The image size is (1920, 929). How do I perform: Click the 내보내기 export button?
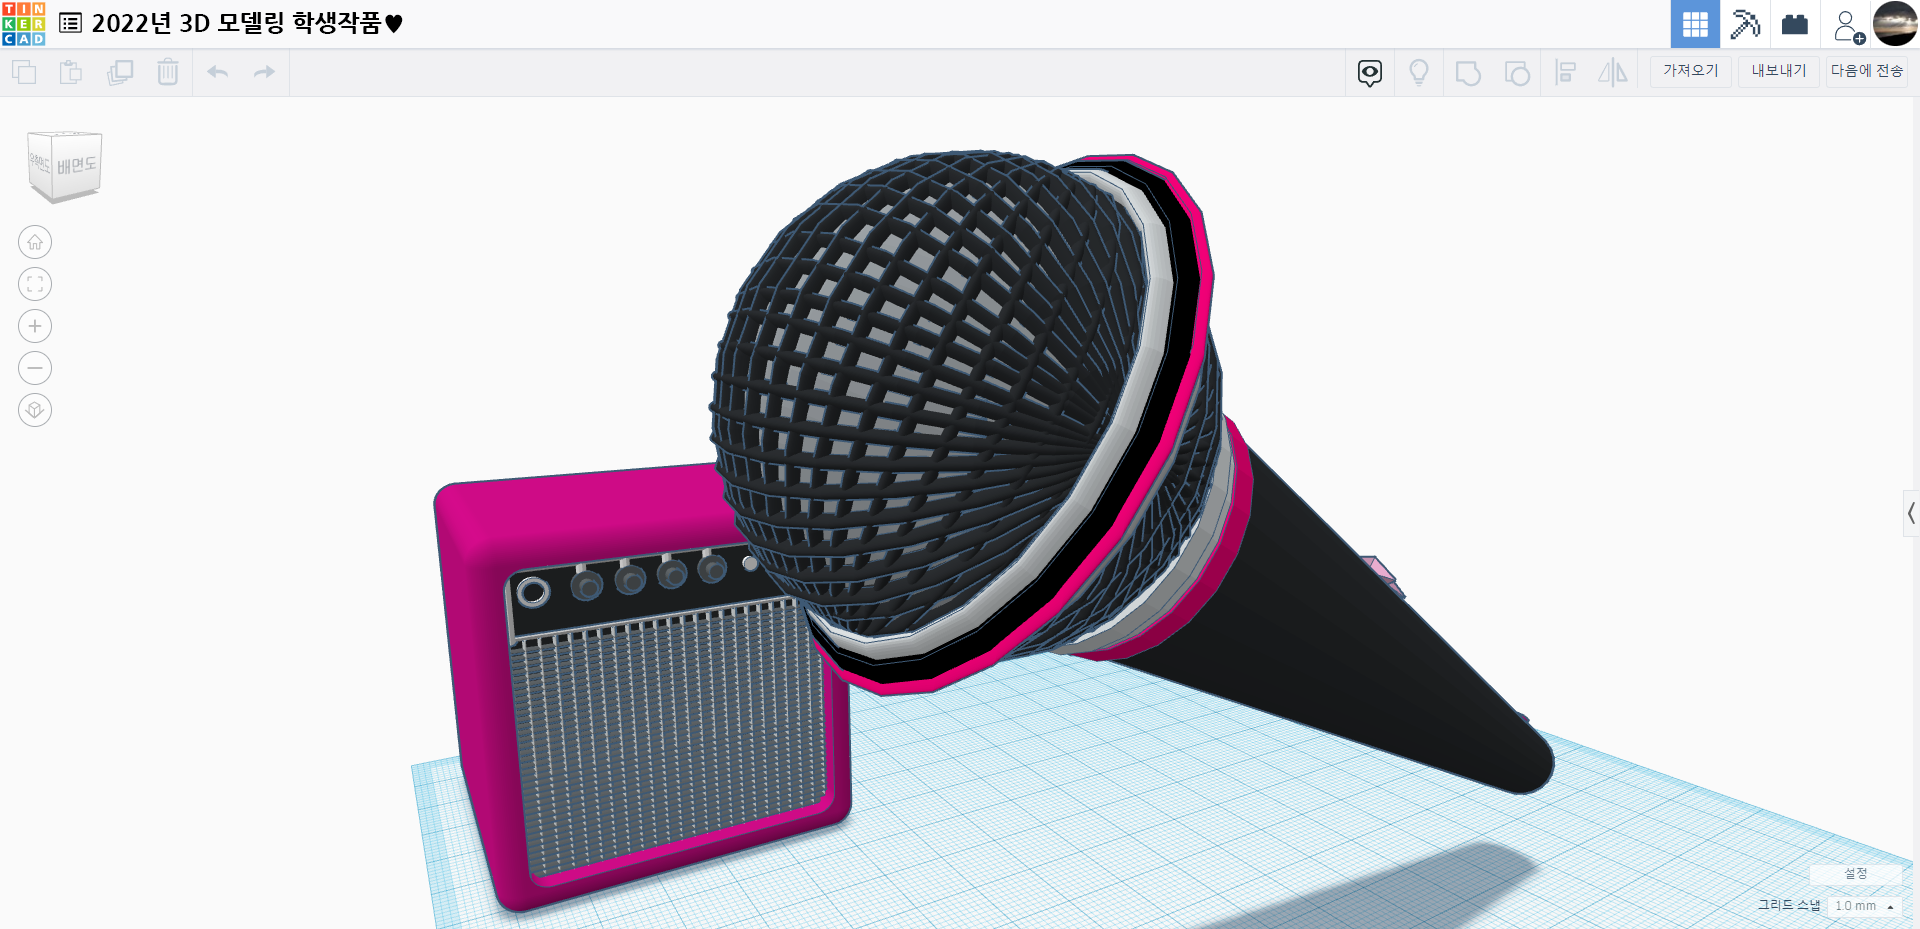coord(1779,71)
